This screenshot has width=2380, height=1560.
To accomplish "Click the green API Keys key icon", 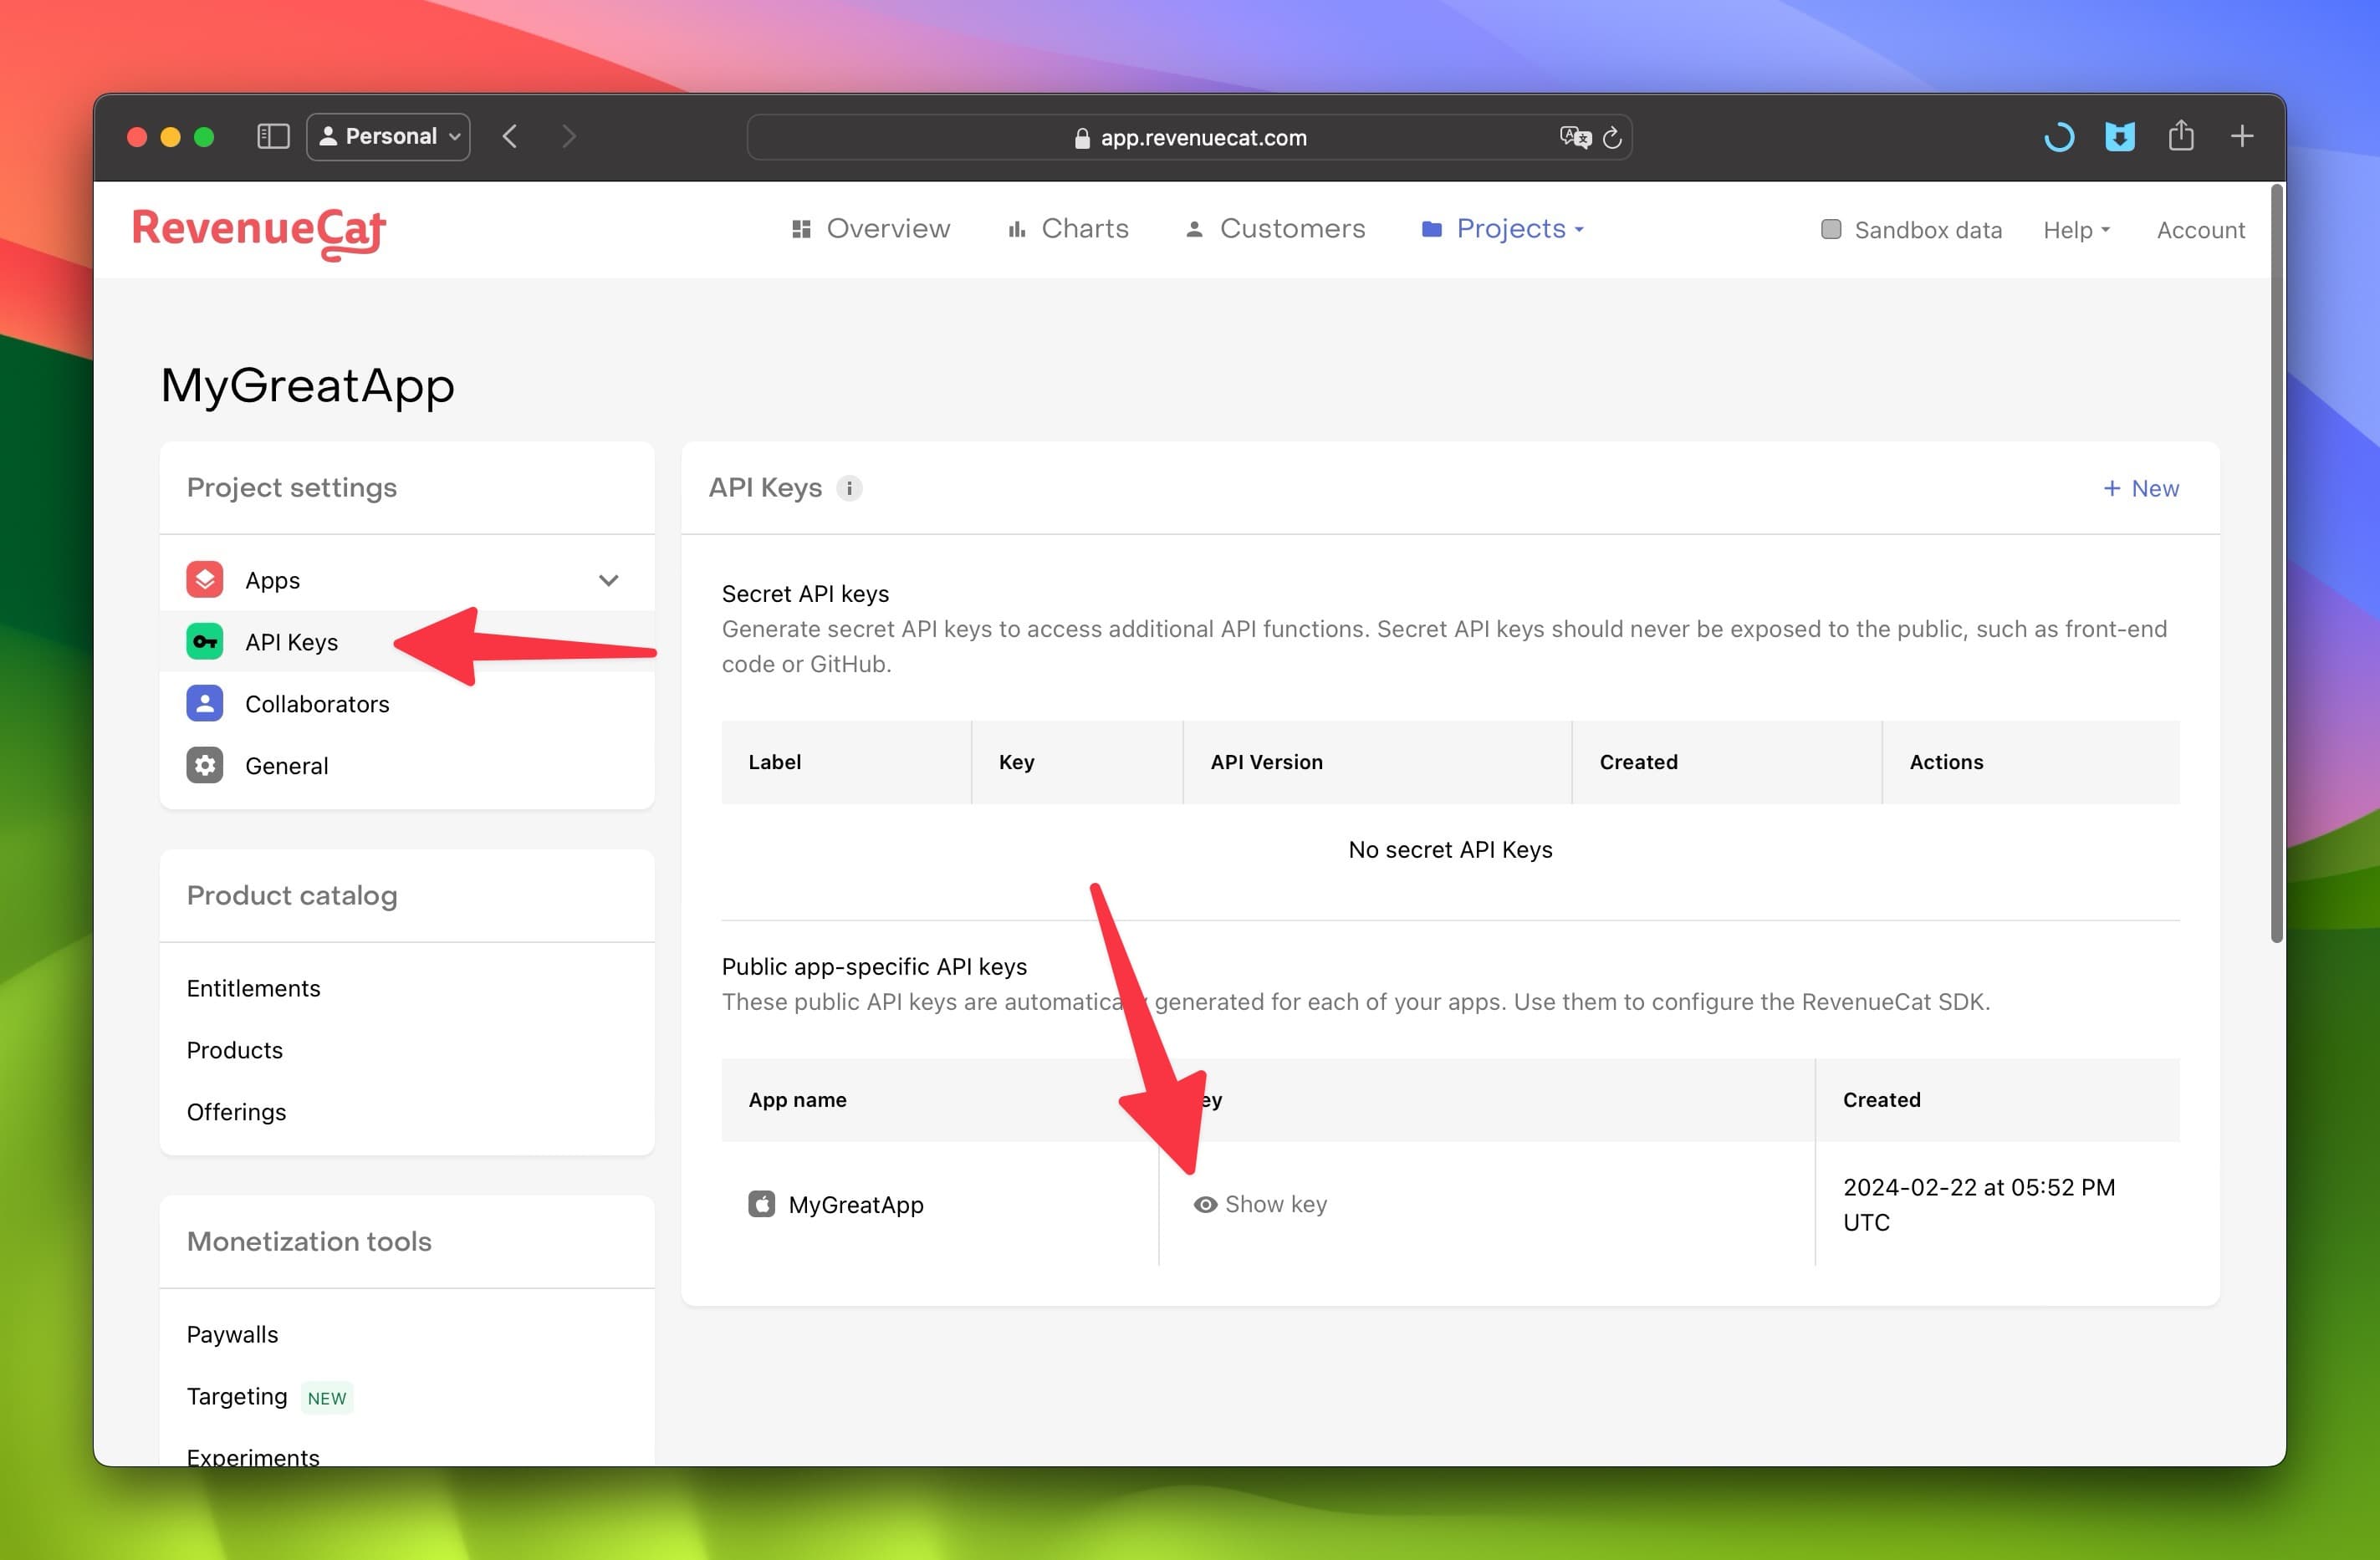I will coord(205,642).
